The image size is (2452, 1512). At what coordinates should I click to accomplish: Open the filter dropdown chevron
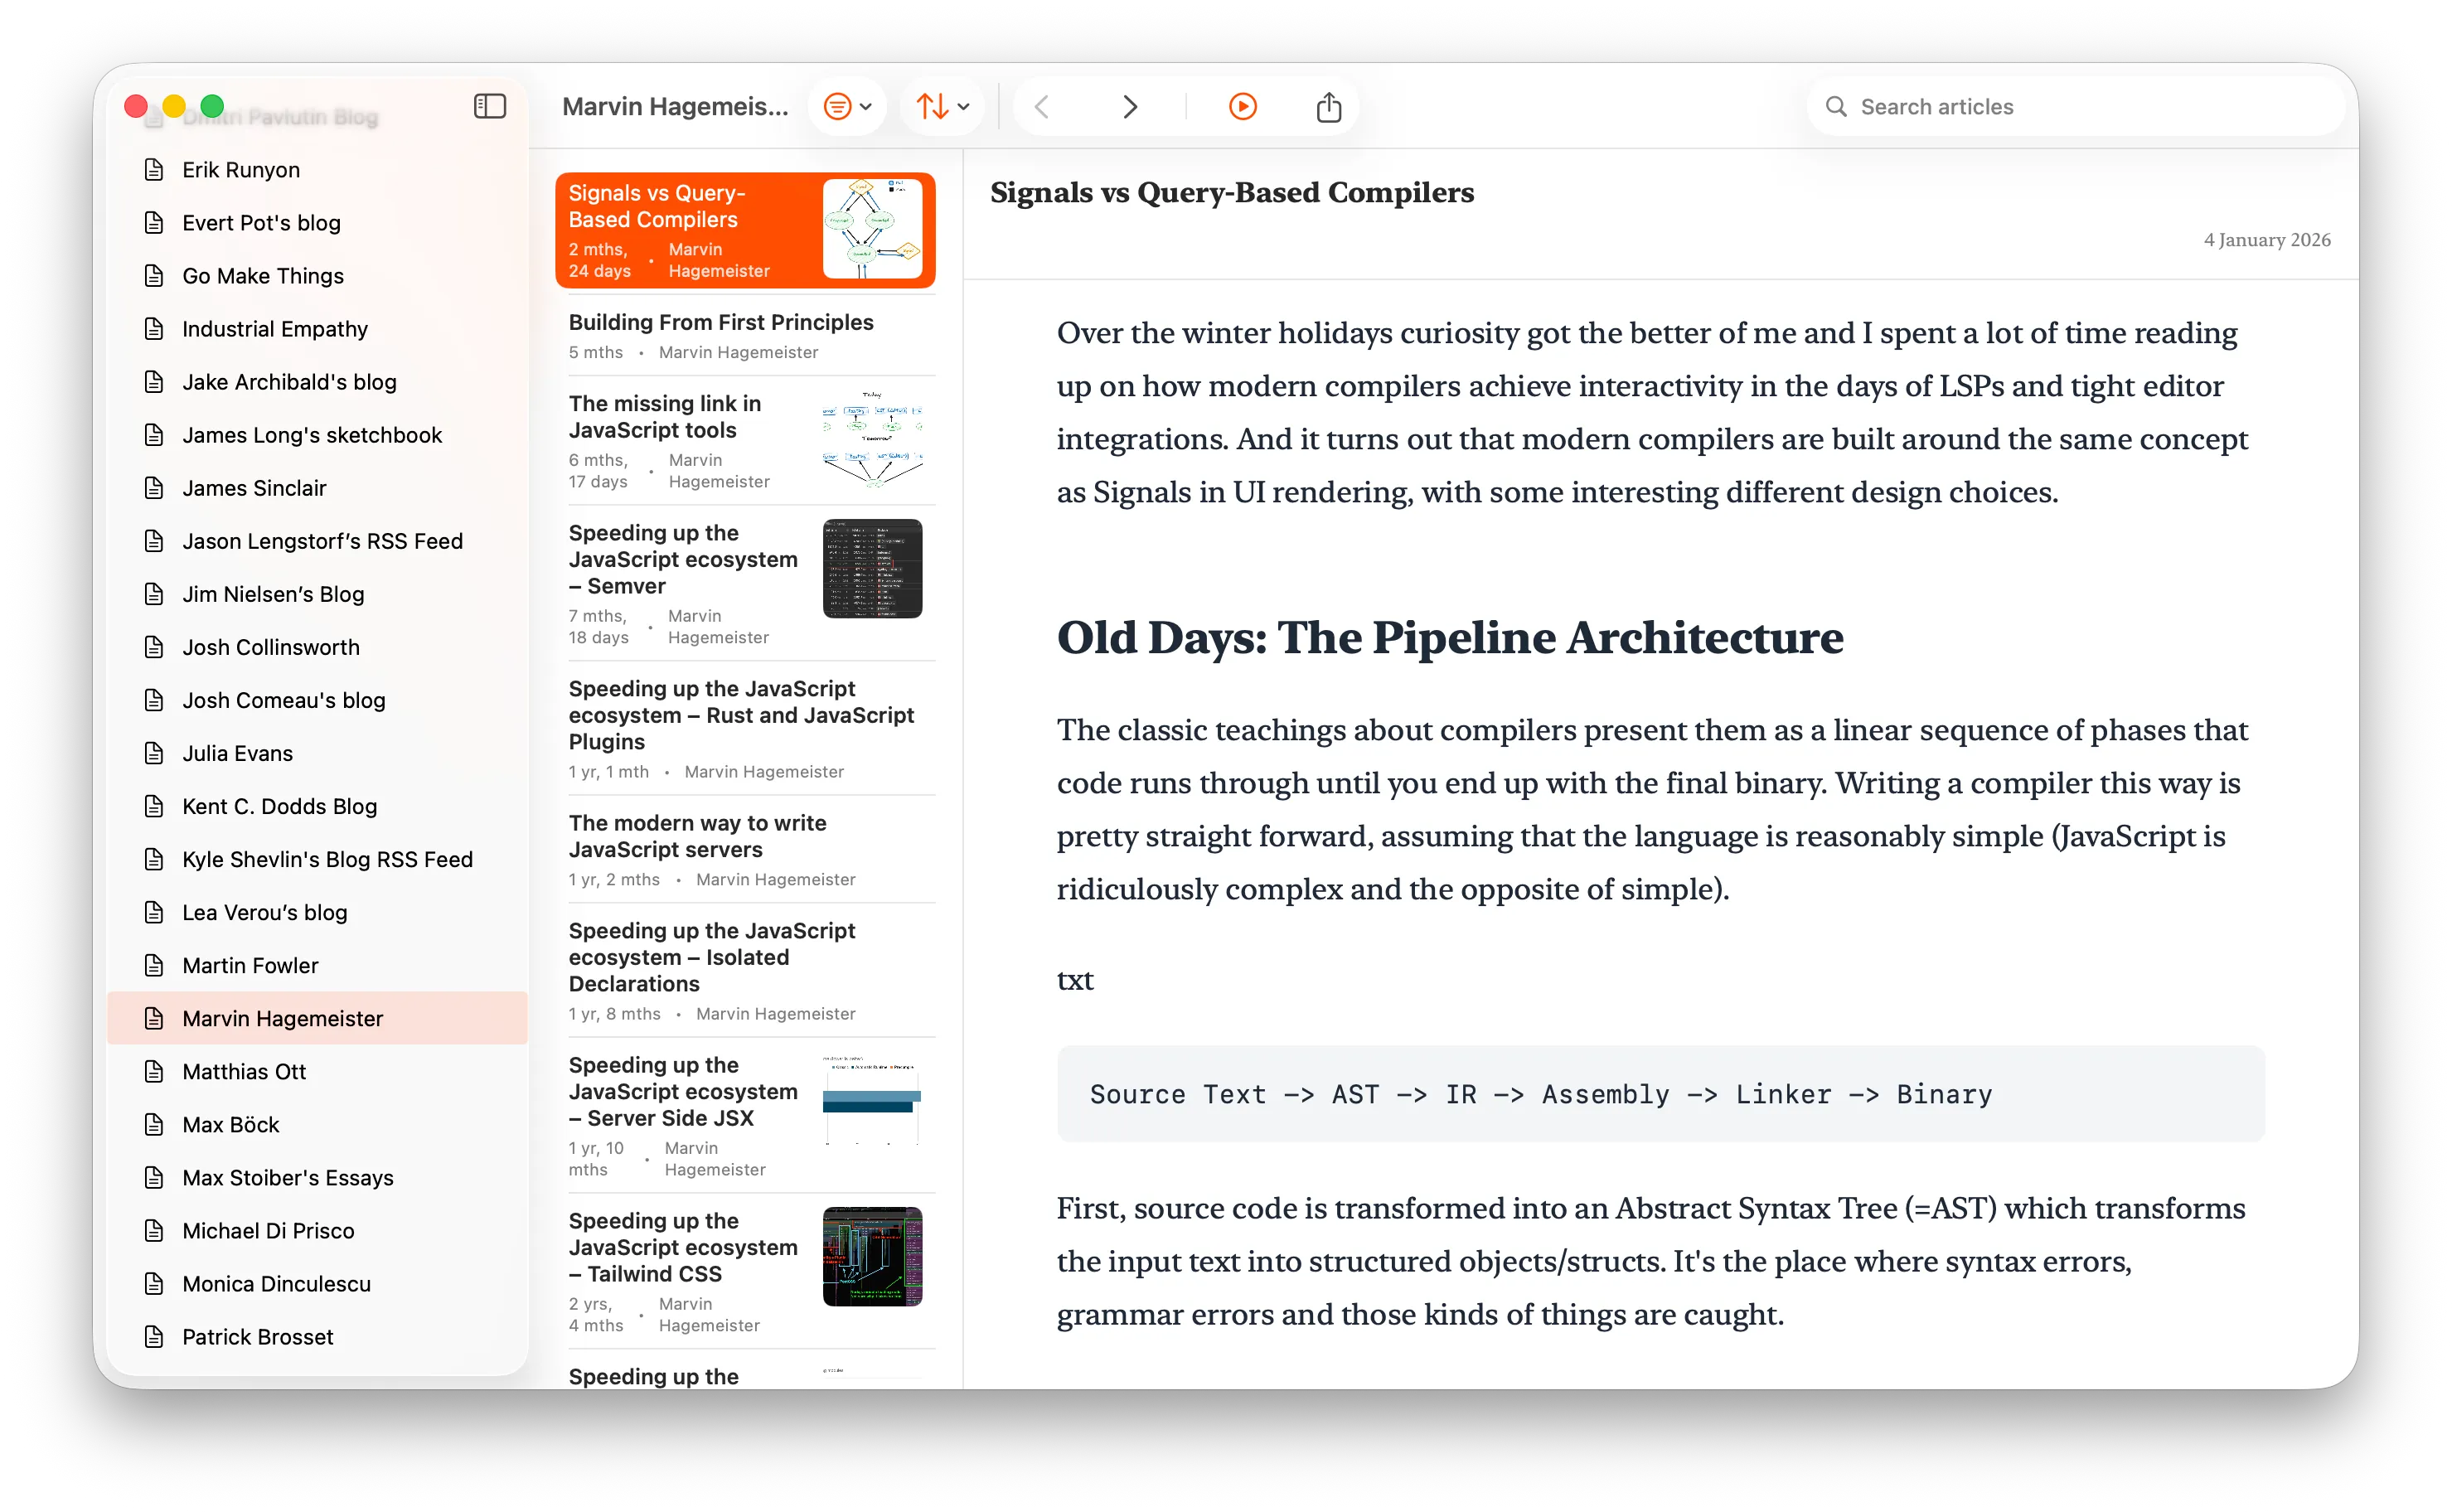coord(867,106)
